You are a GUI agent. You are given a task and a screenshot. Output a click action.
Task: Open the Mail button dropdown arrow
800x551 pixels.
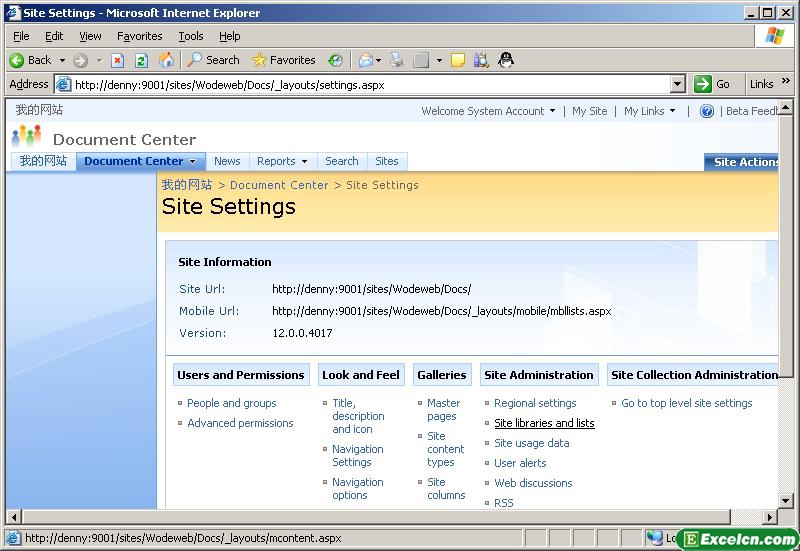pos(379,61)
